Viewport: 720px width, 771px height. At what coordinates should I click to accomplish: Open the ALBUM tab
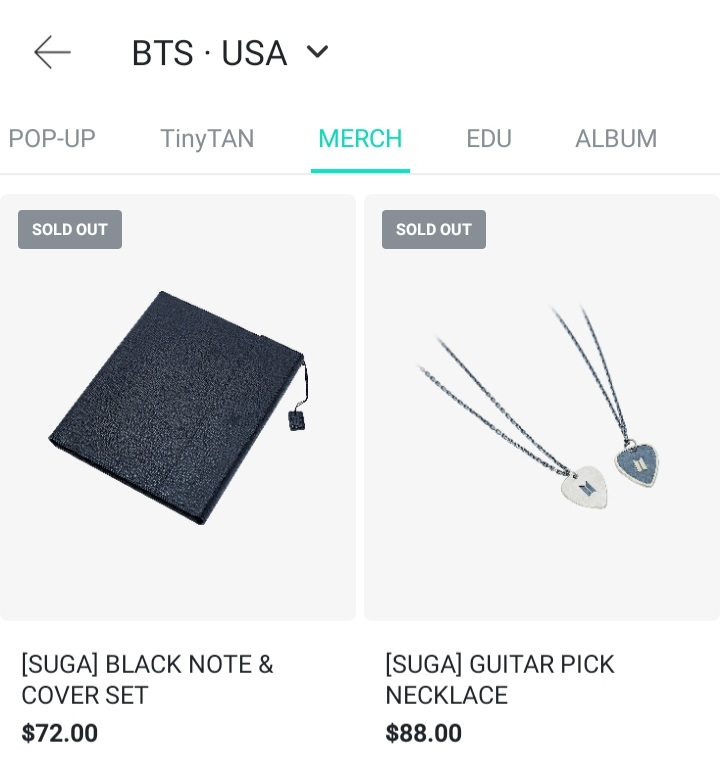(616, 139)
